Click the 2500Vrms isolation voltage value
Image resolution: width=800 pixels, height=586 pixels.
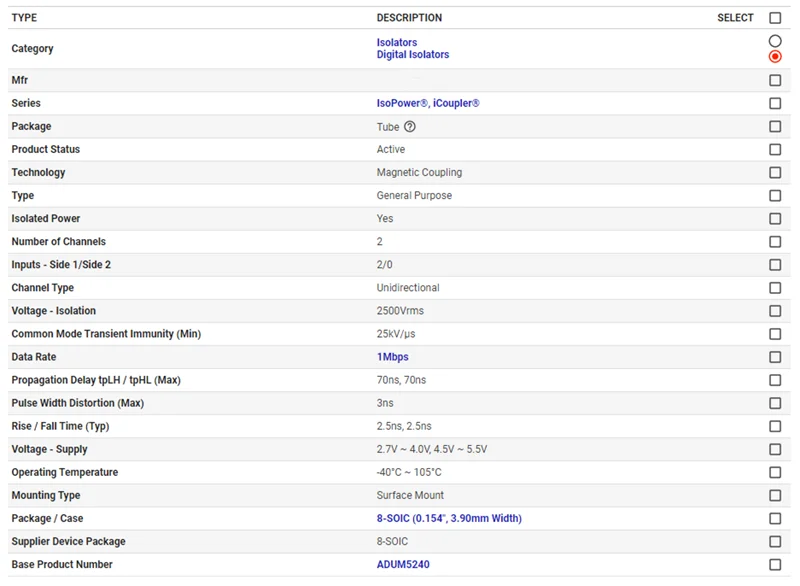tap(400, 311)
